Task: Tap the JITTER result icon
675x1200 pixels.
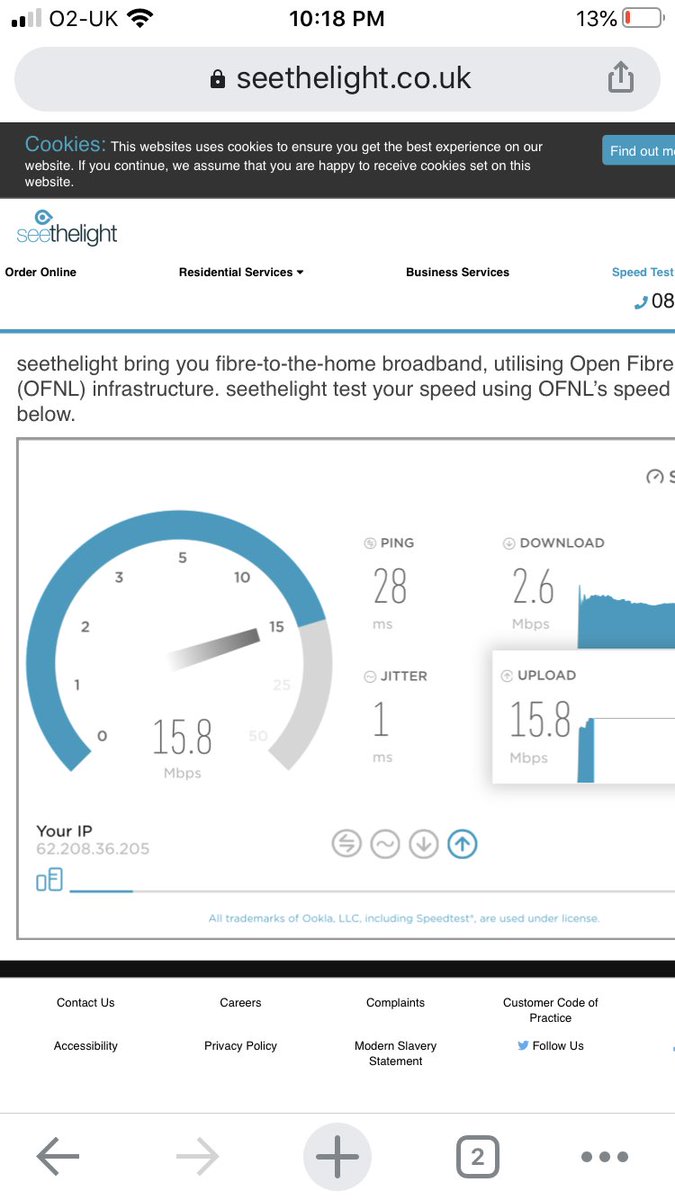Action: pos(370,676)
